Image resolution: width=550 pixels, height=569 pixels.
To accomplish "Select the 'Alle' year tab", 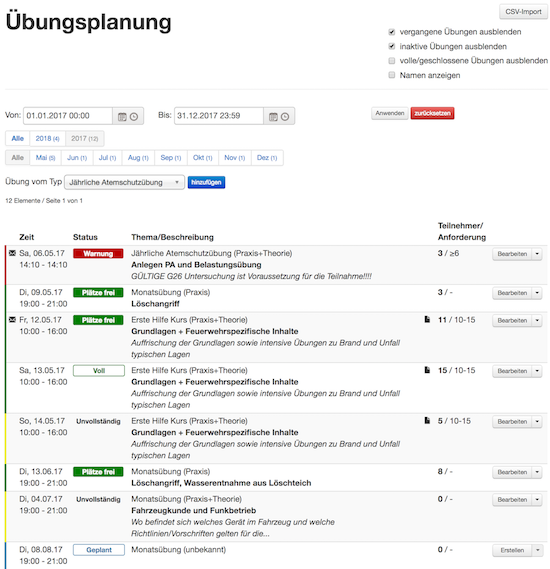I will point(17,138).
